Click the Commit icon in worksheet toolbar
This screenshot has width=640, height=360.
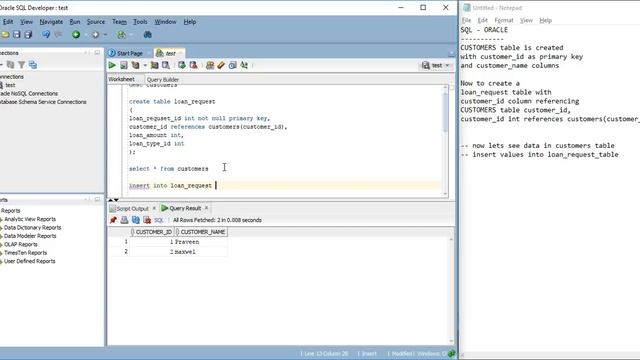pos(182,65)
